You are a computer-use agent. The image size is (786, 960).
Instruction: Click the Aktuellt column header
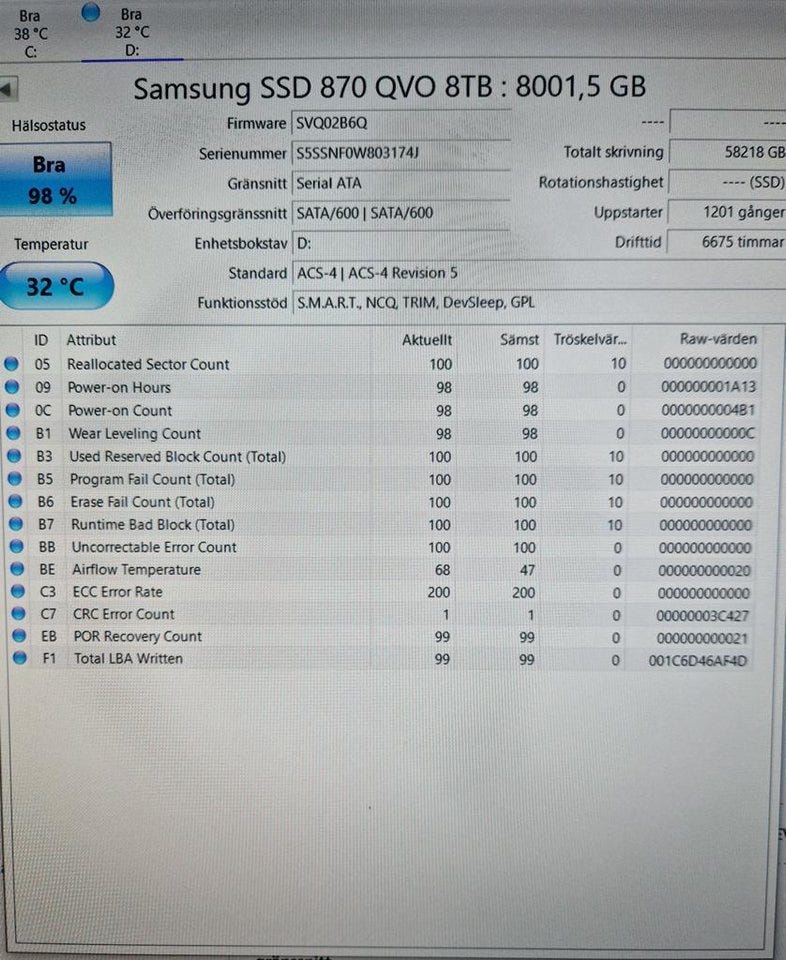pos(427,340)
